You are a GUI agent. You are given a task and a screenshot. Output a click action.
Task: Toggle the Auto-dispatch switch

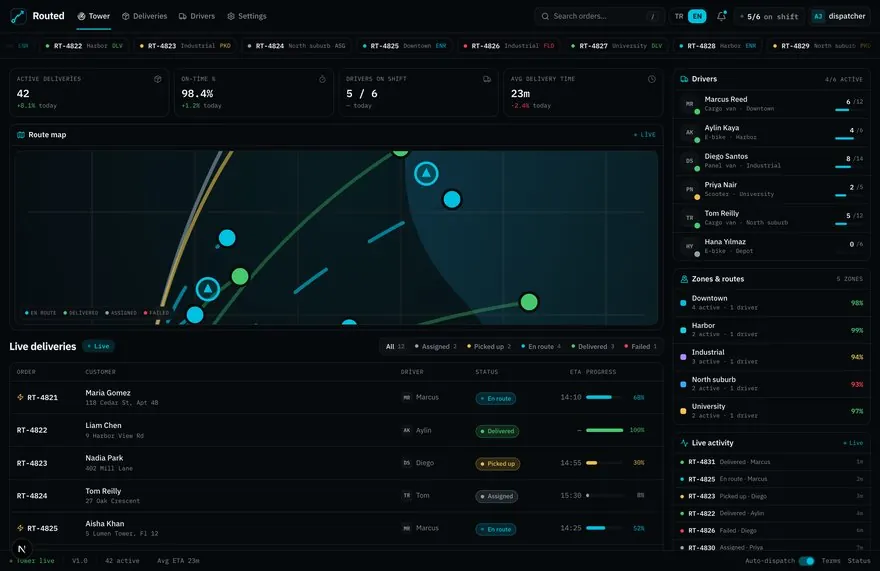[806, 561]
